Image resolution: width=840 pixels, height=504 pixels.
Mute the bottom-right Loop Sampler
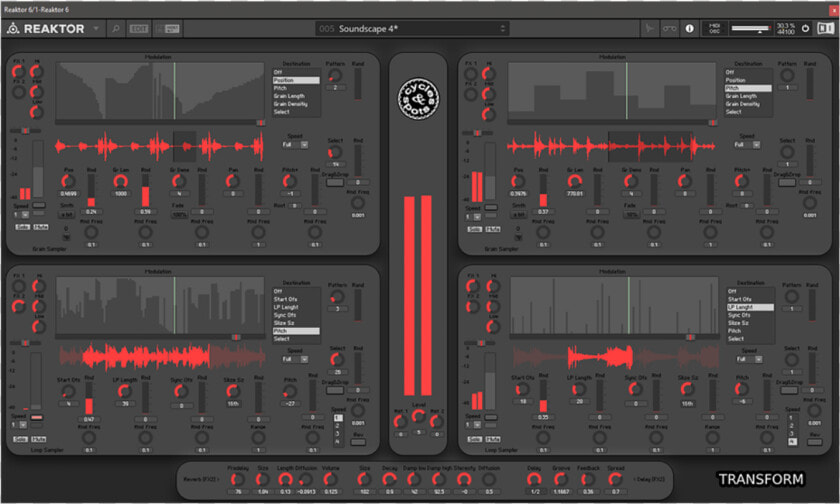pos(493,439)
